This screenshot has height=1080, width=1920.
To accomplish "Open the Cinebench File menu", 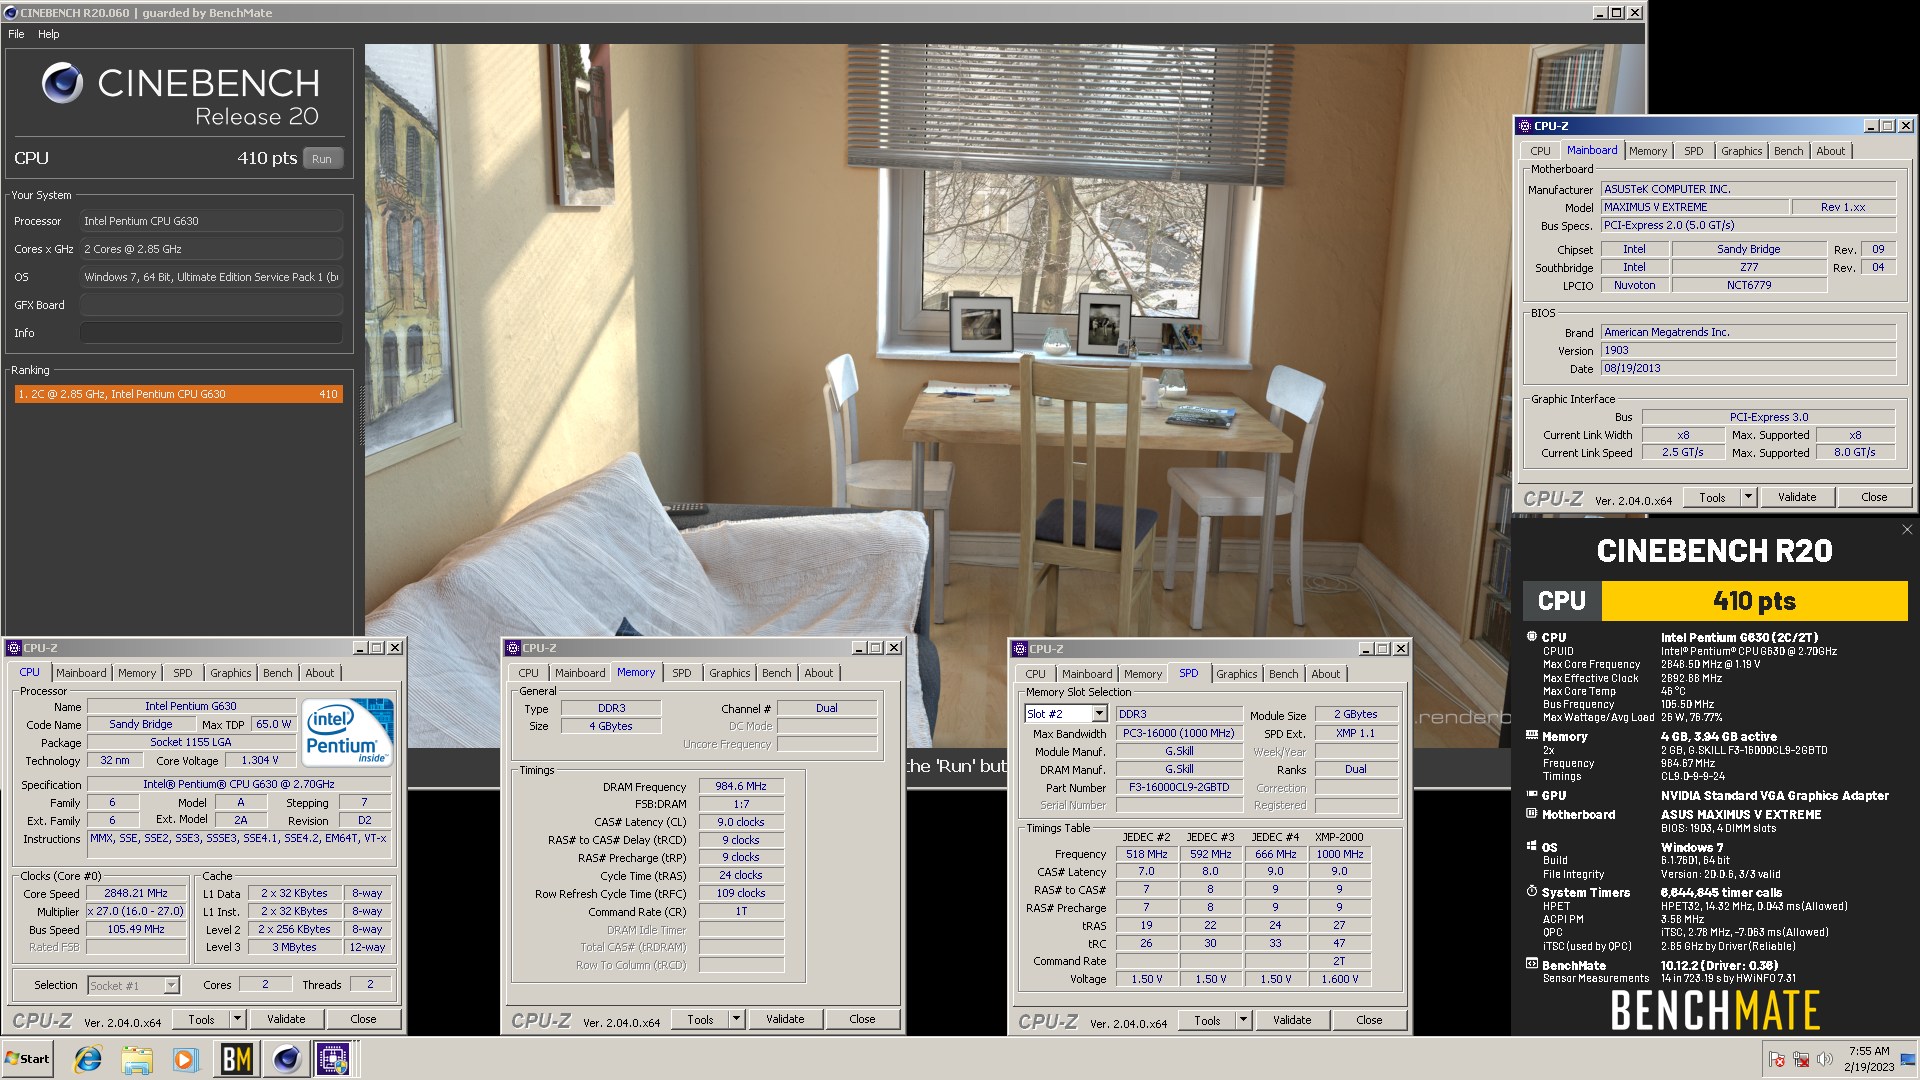I will pyautogui.click(x=16, y=34).
